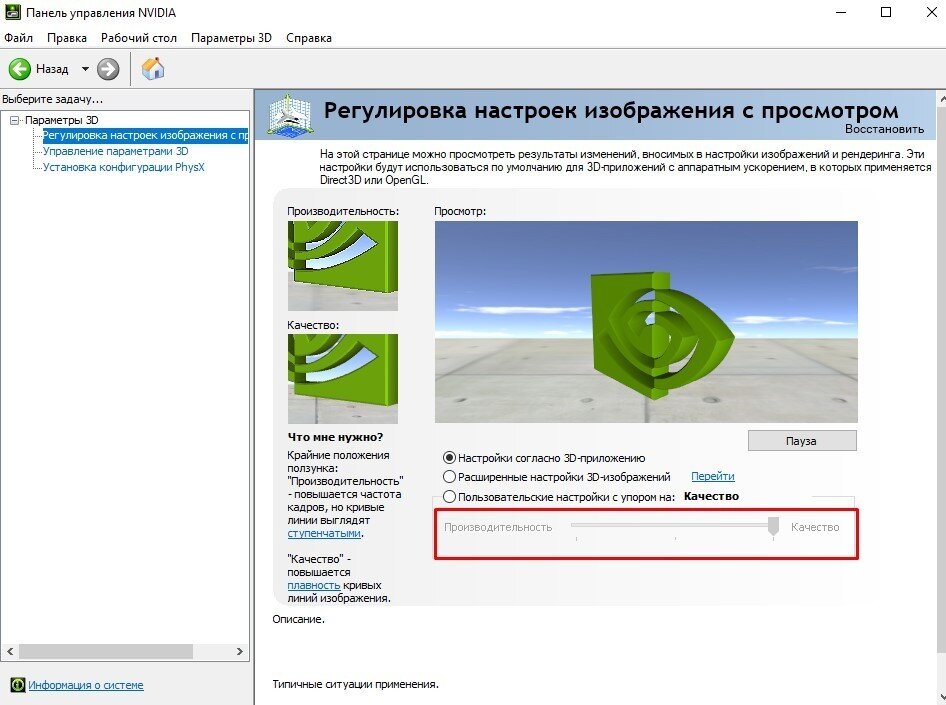Open Информация о системе link
The image size is (946, 705).
[x=86, y=685]
